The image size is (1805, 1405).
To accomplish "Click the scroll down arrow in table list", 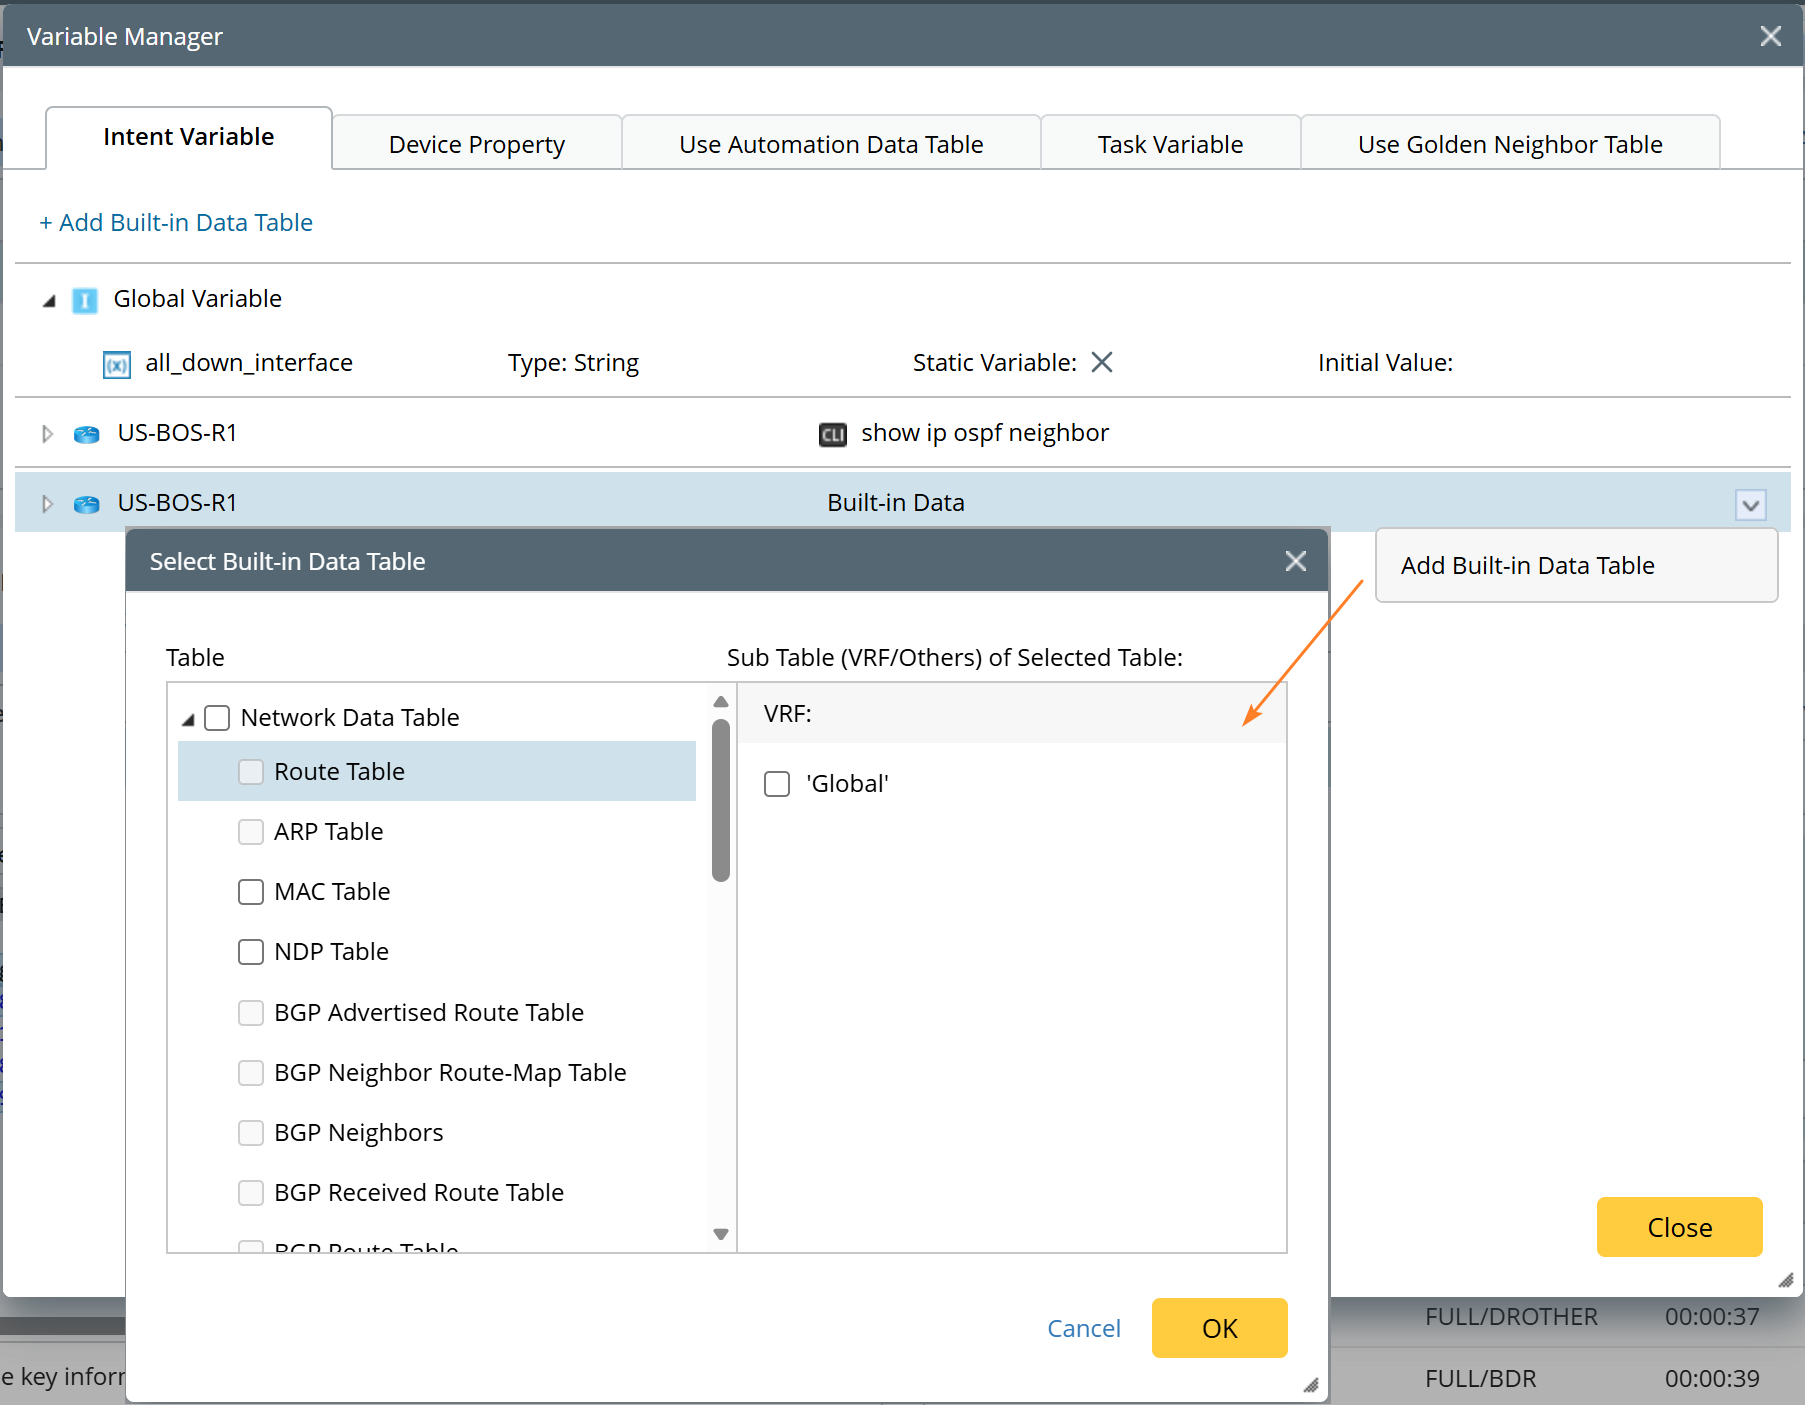I will [x=720, y=1234].
